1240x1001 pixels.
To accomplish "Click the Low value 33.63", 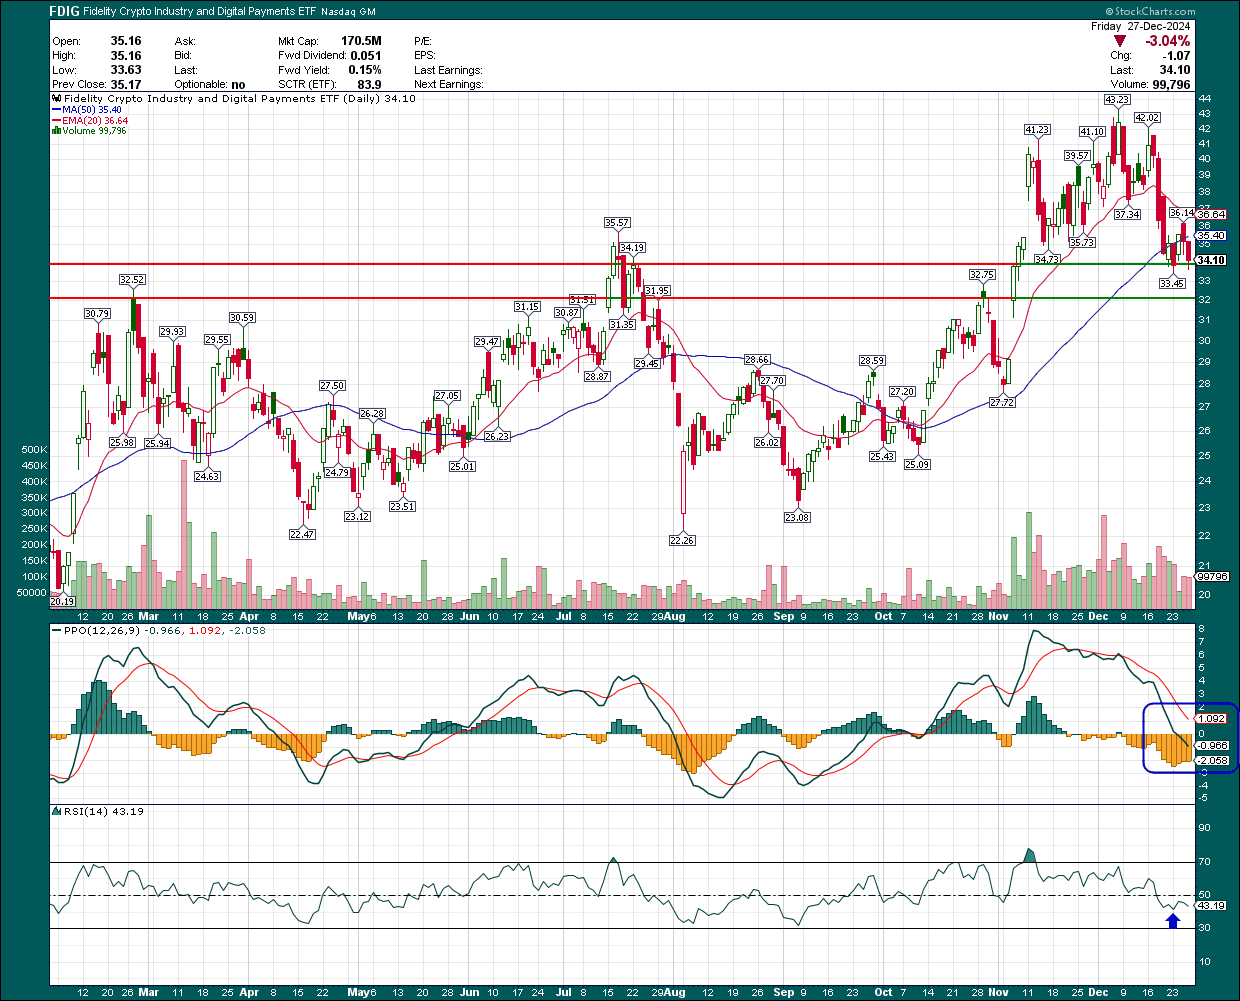I will (125, 70).
